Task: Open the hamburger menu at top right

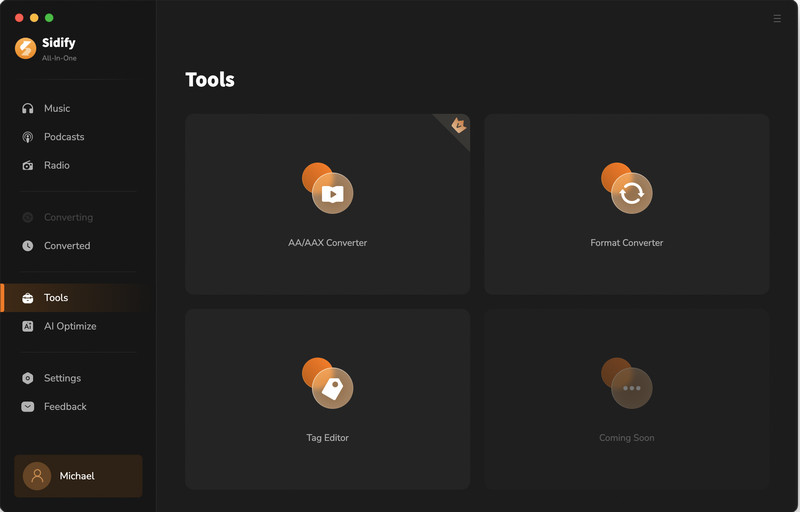Action: (777, 18)
